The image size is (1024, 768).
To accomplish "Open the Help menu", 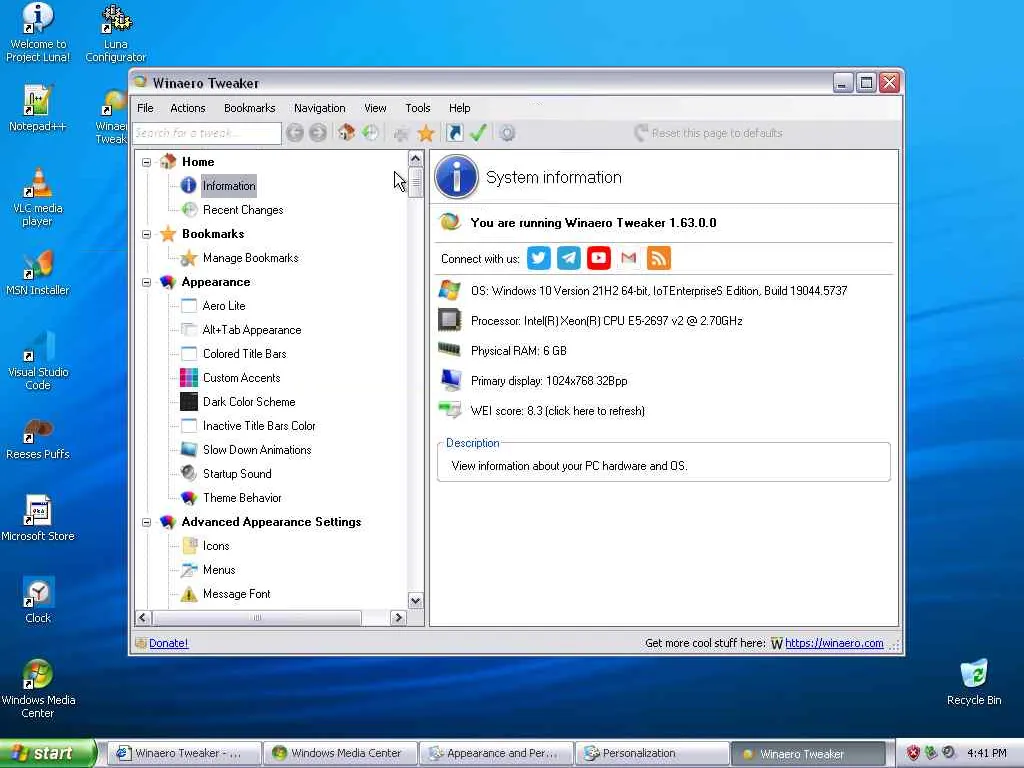I will (x=459, y=108).
